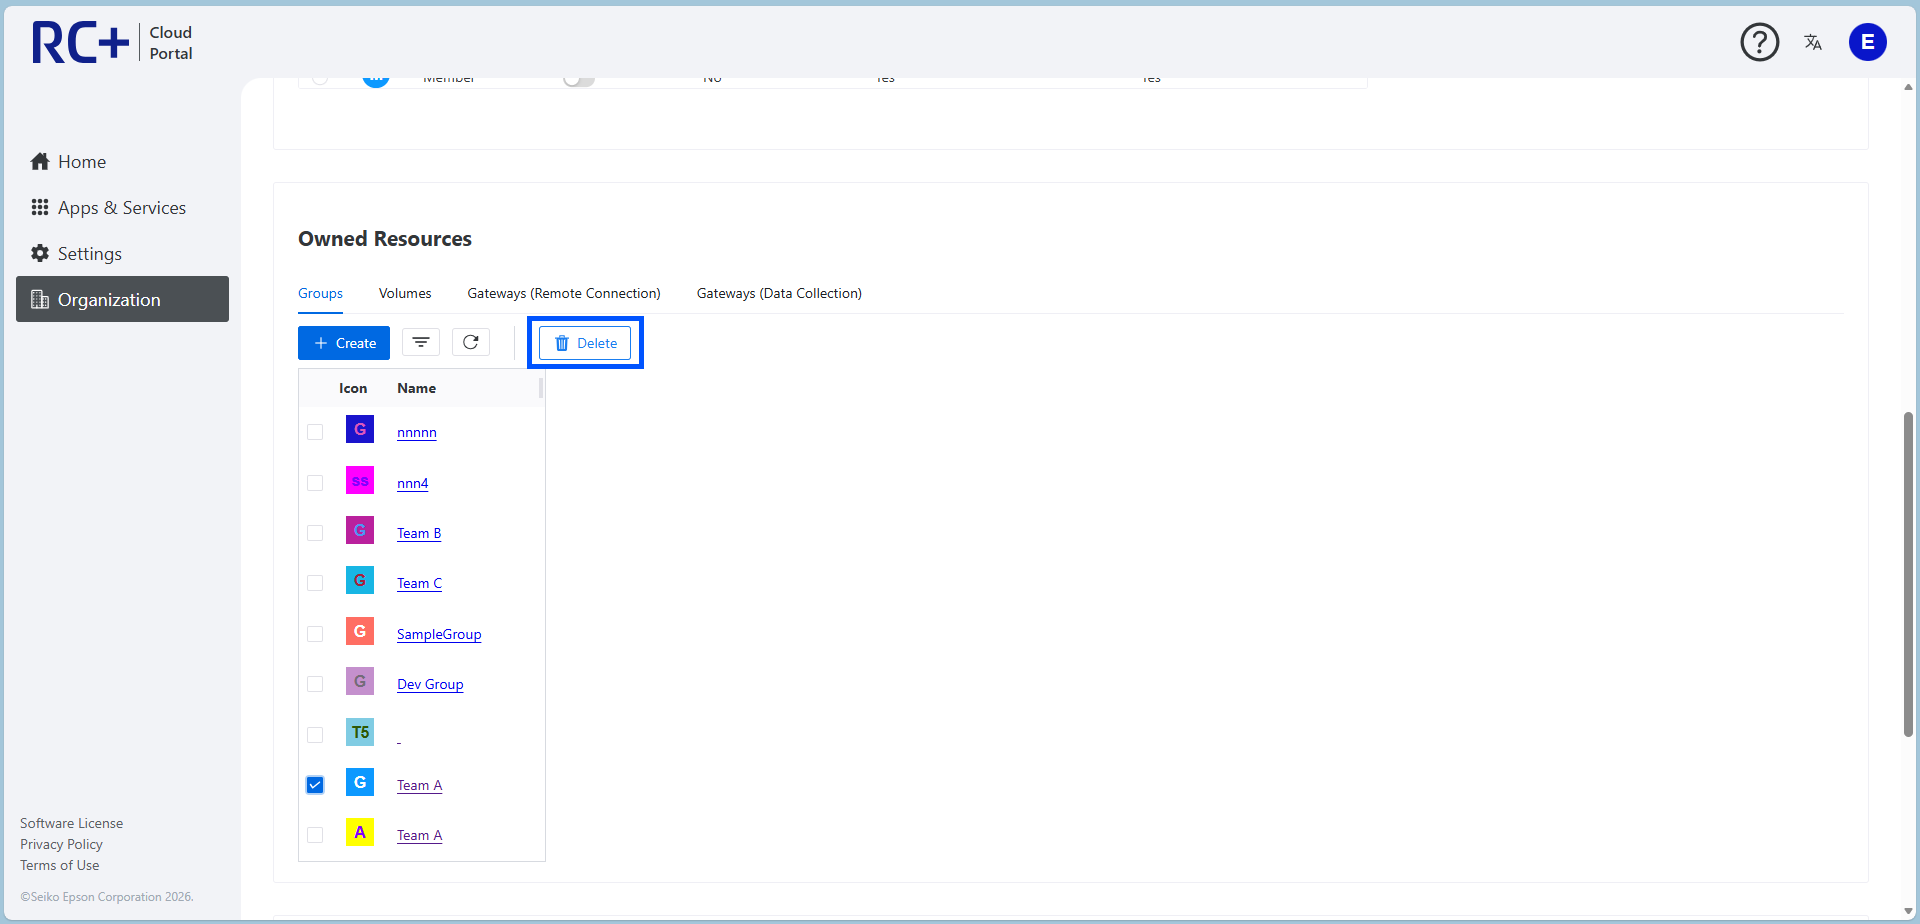This screenshot has height=924, width=1920.
Task: Open the user account avatar E
Action: [x=1867, y=42]
